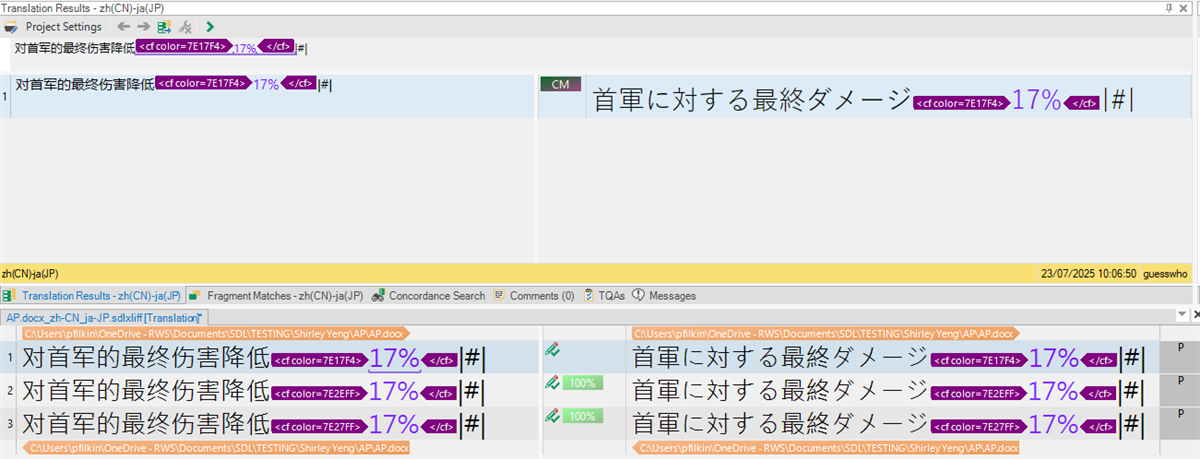Open Project Settings in Translation Results toolbar
The height and width of the screenshot is (459, 1200).
click(54, 27)
